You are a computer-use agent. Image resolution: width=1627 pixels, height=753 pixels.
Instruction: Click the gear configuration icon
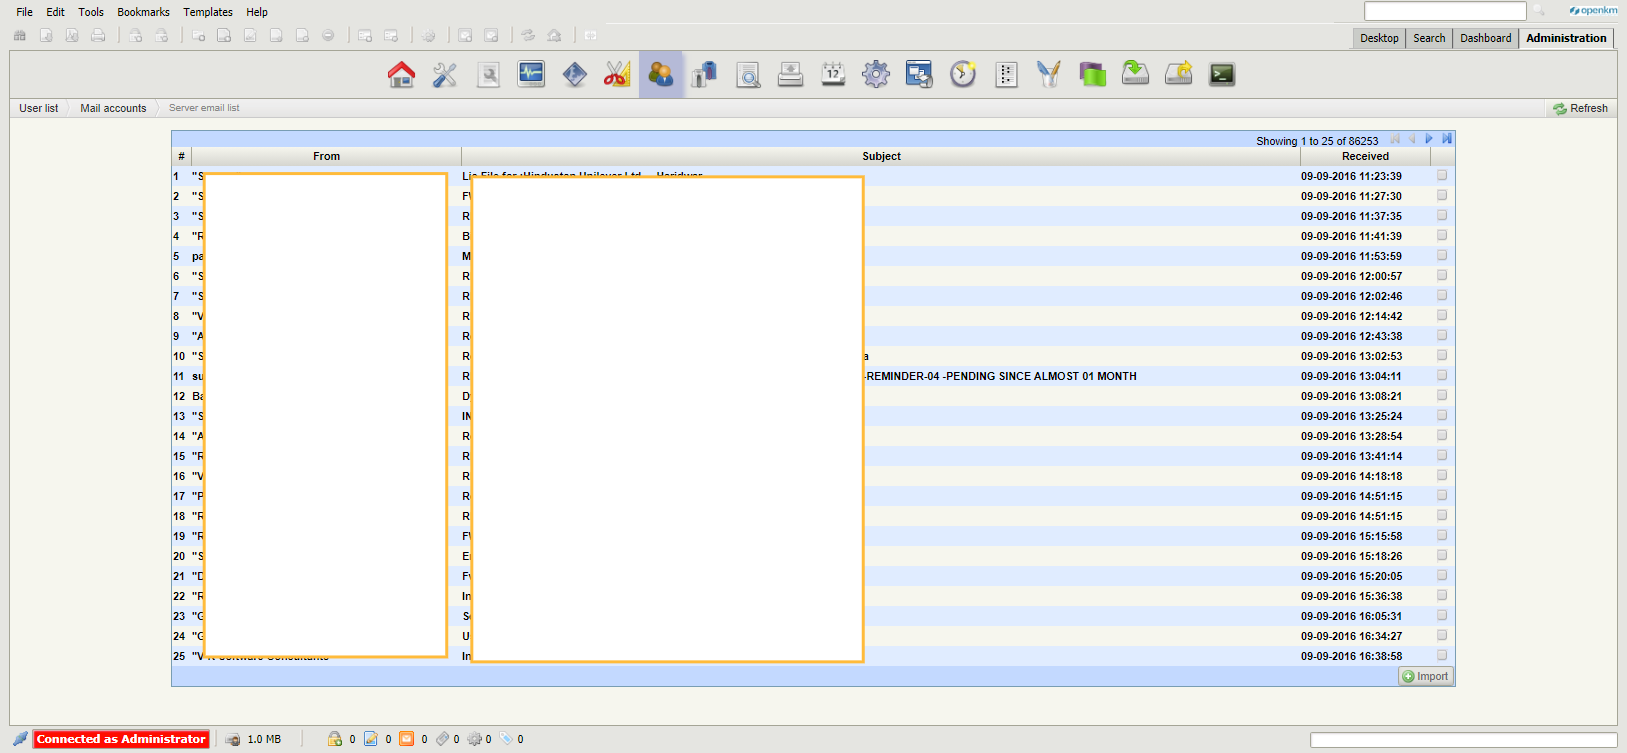point(876,75)
